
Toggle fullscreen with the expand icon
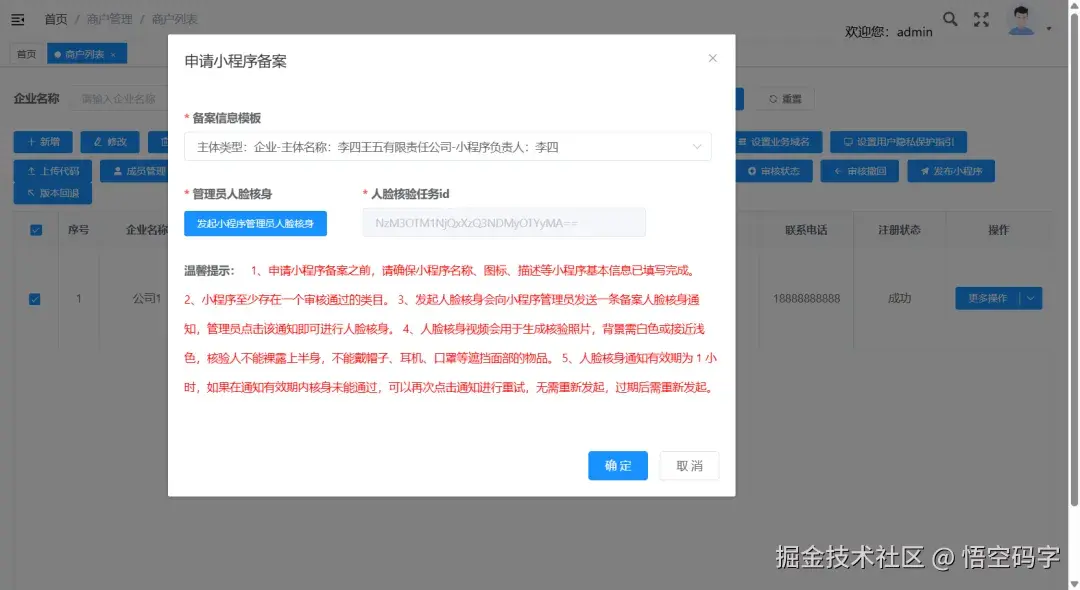pyautogui.click(x=981, y=18)
